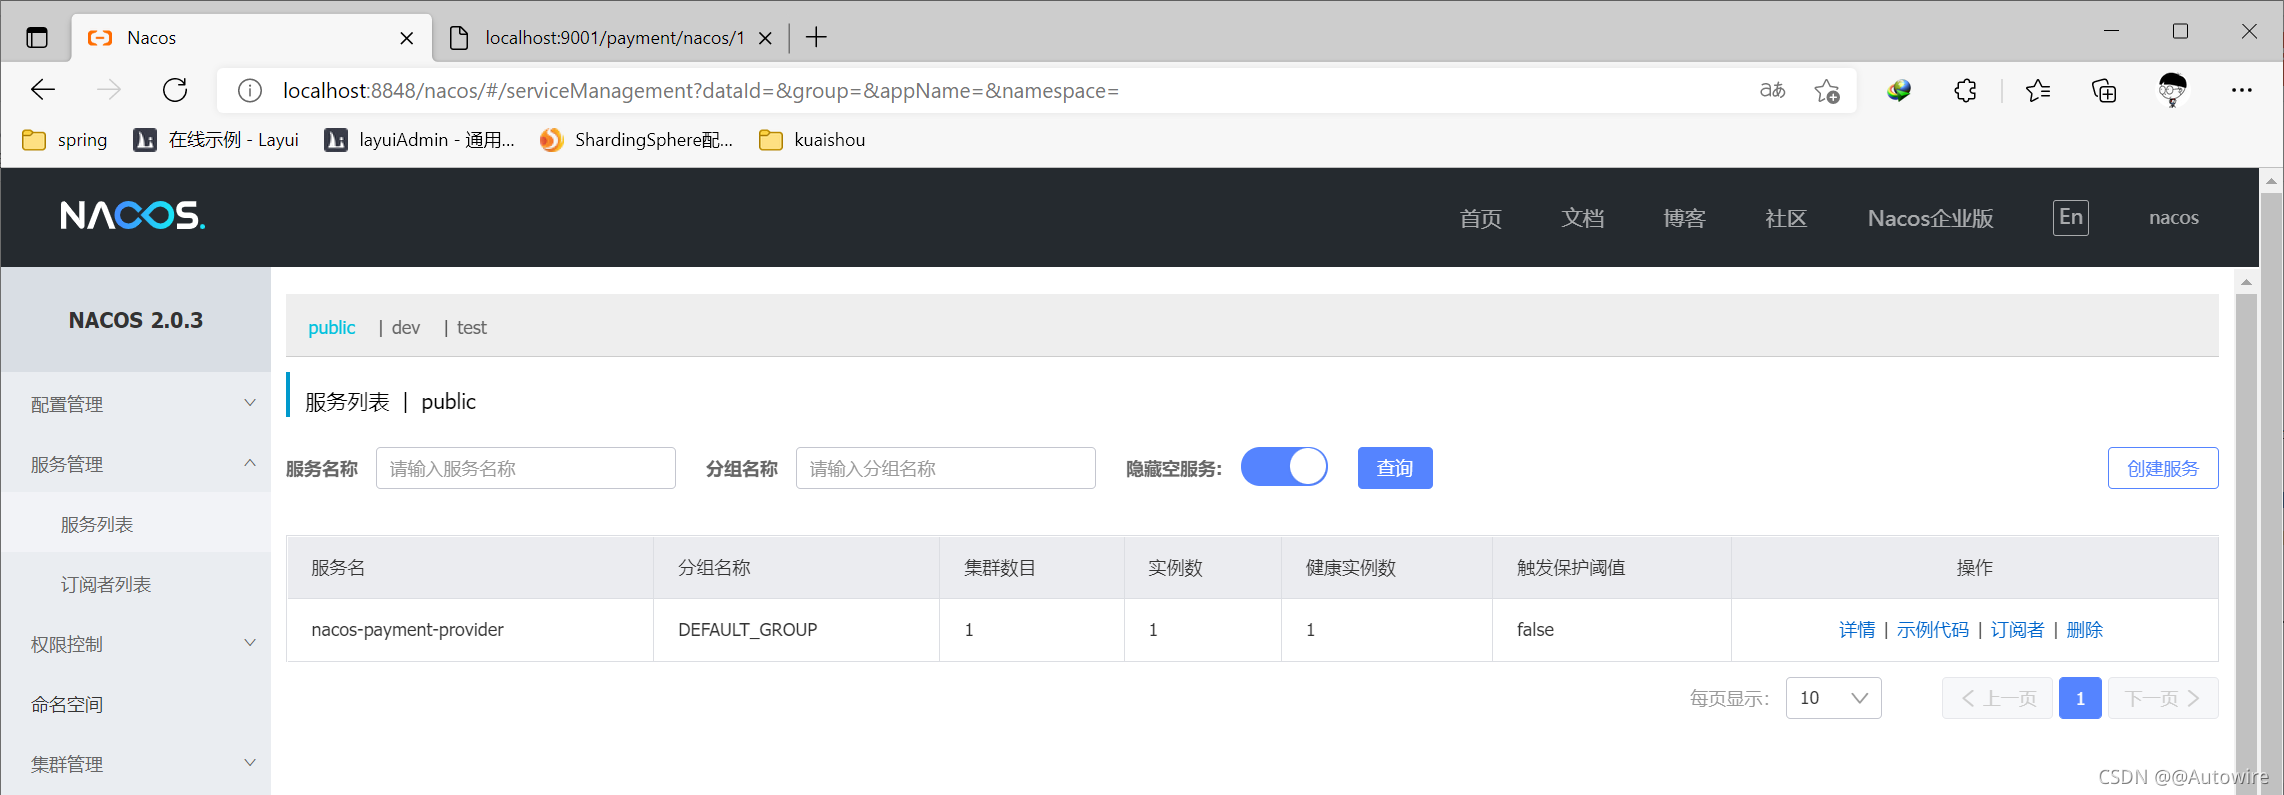Expand the 配置管理 sidebar menu
This screenshot has width=2284, height=795.
click(136, 403)
